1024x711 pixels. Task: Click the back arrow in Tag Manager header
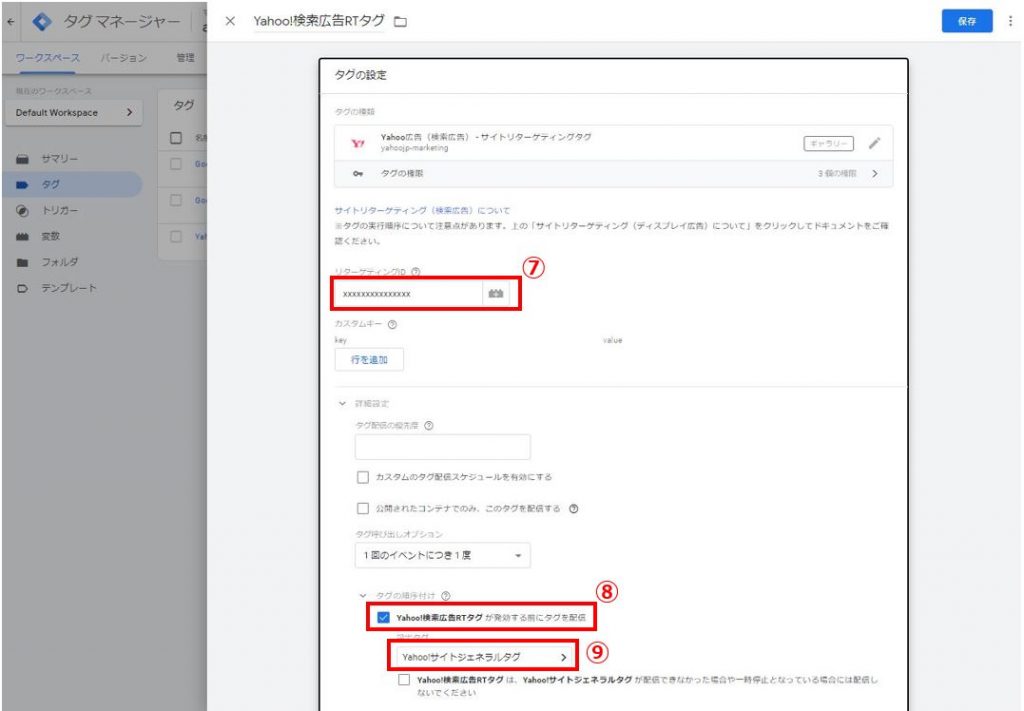pos(10,22)
